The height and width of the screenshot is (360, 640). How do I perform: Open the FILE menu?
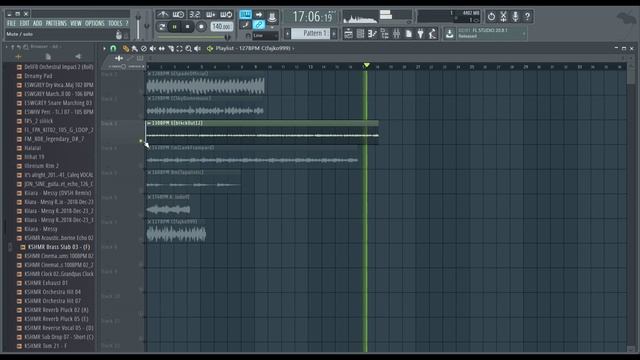pyautogui.click(x=11, y=23)
